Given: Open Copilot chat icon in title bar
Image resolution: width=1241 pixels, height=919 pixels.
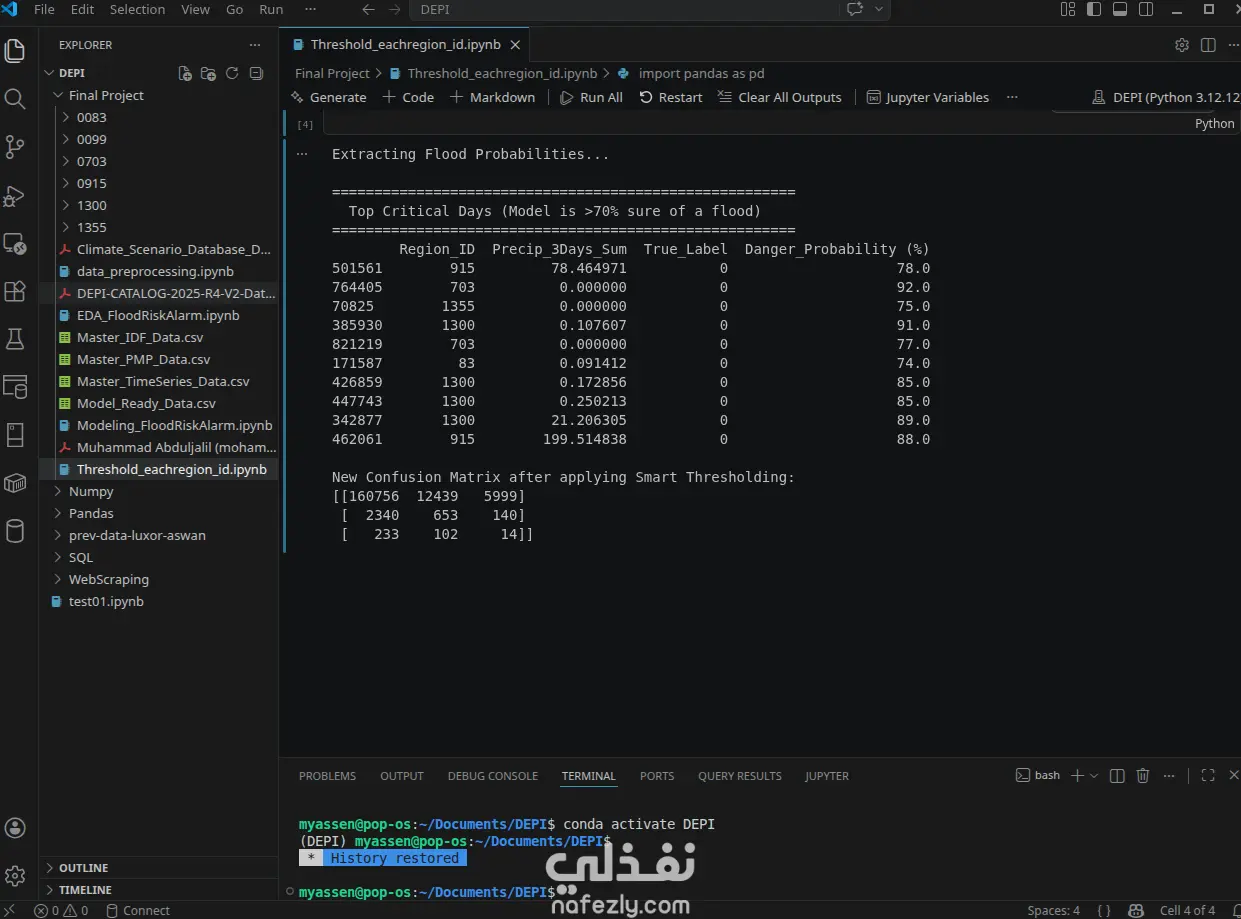Looking at the screenshot, I should click(855, 9).
